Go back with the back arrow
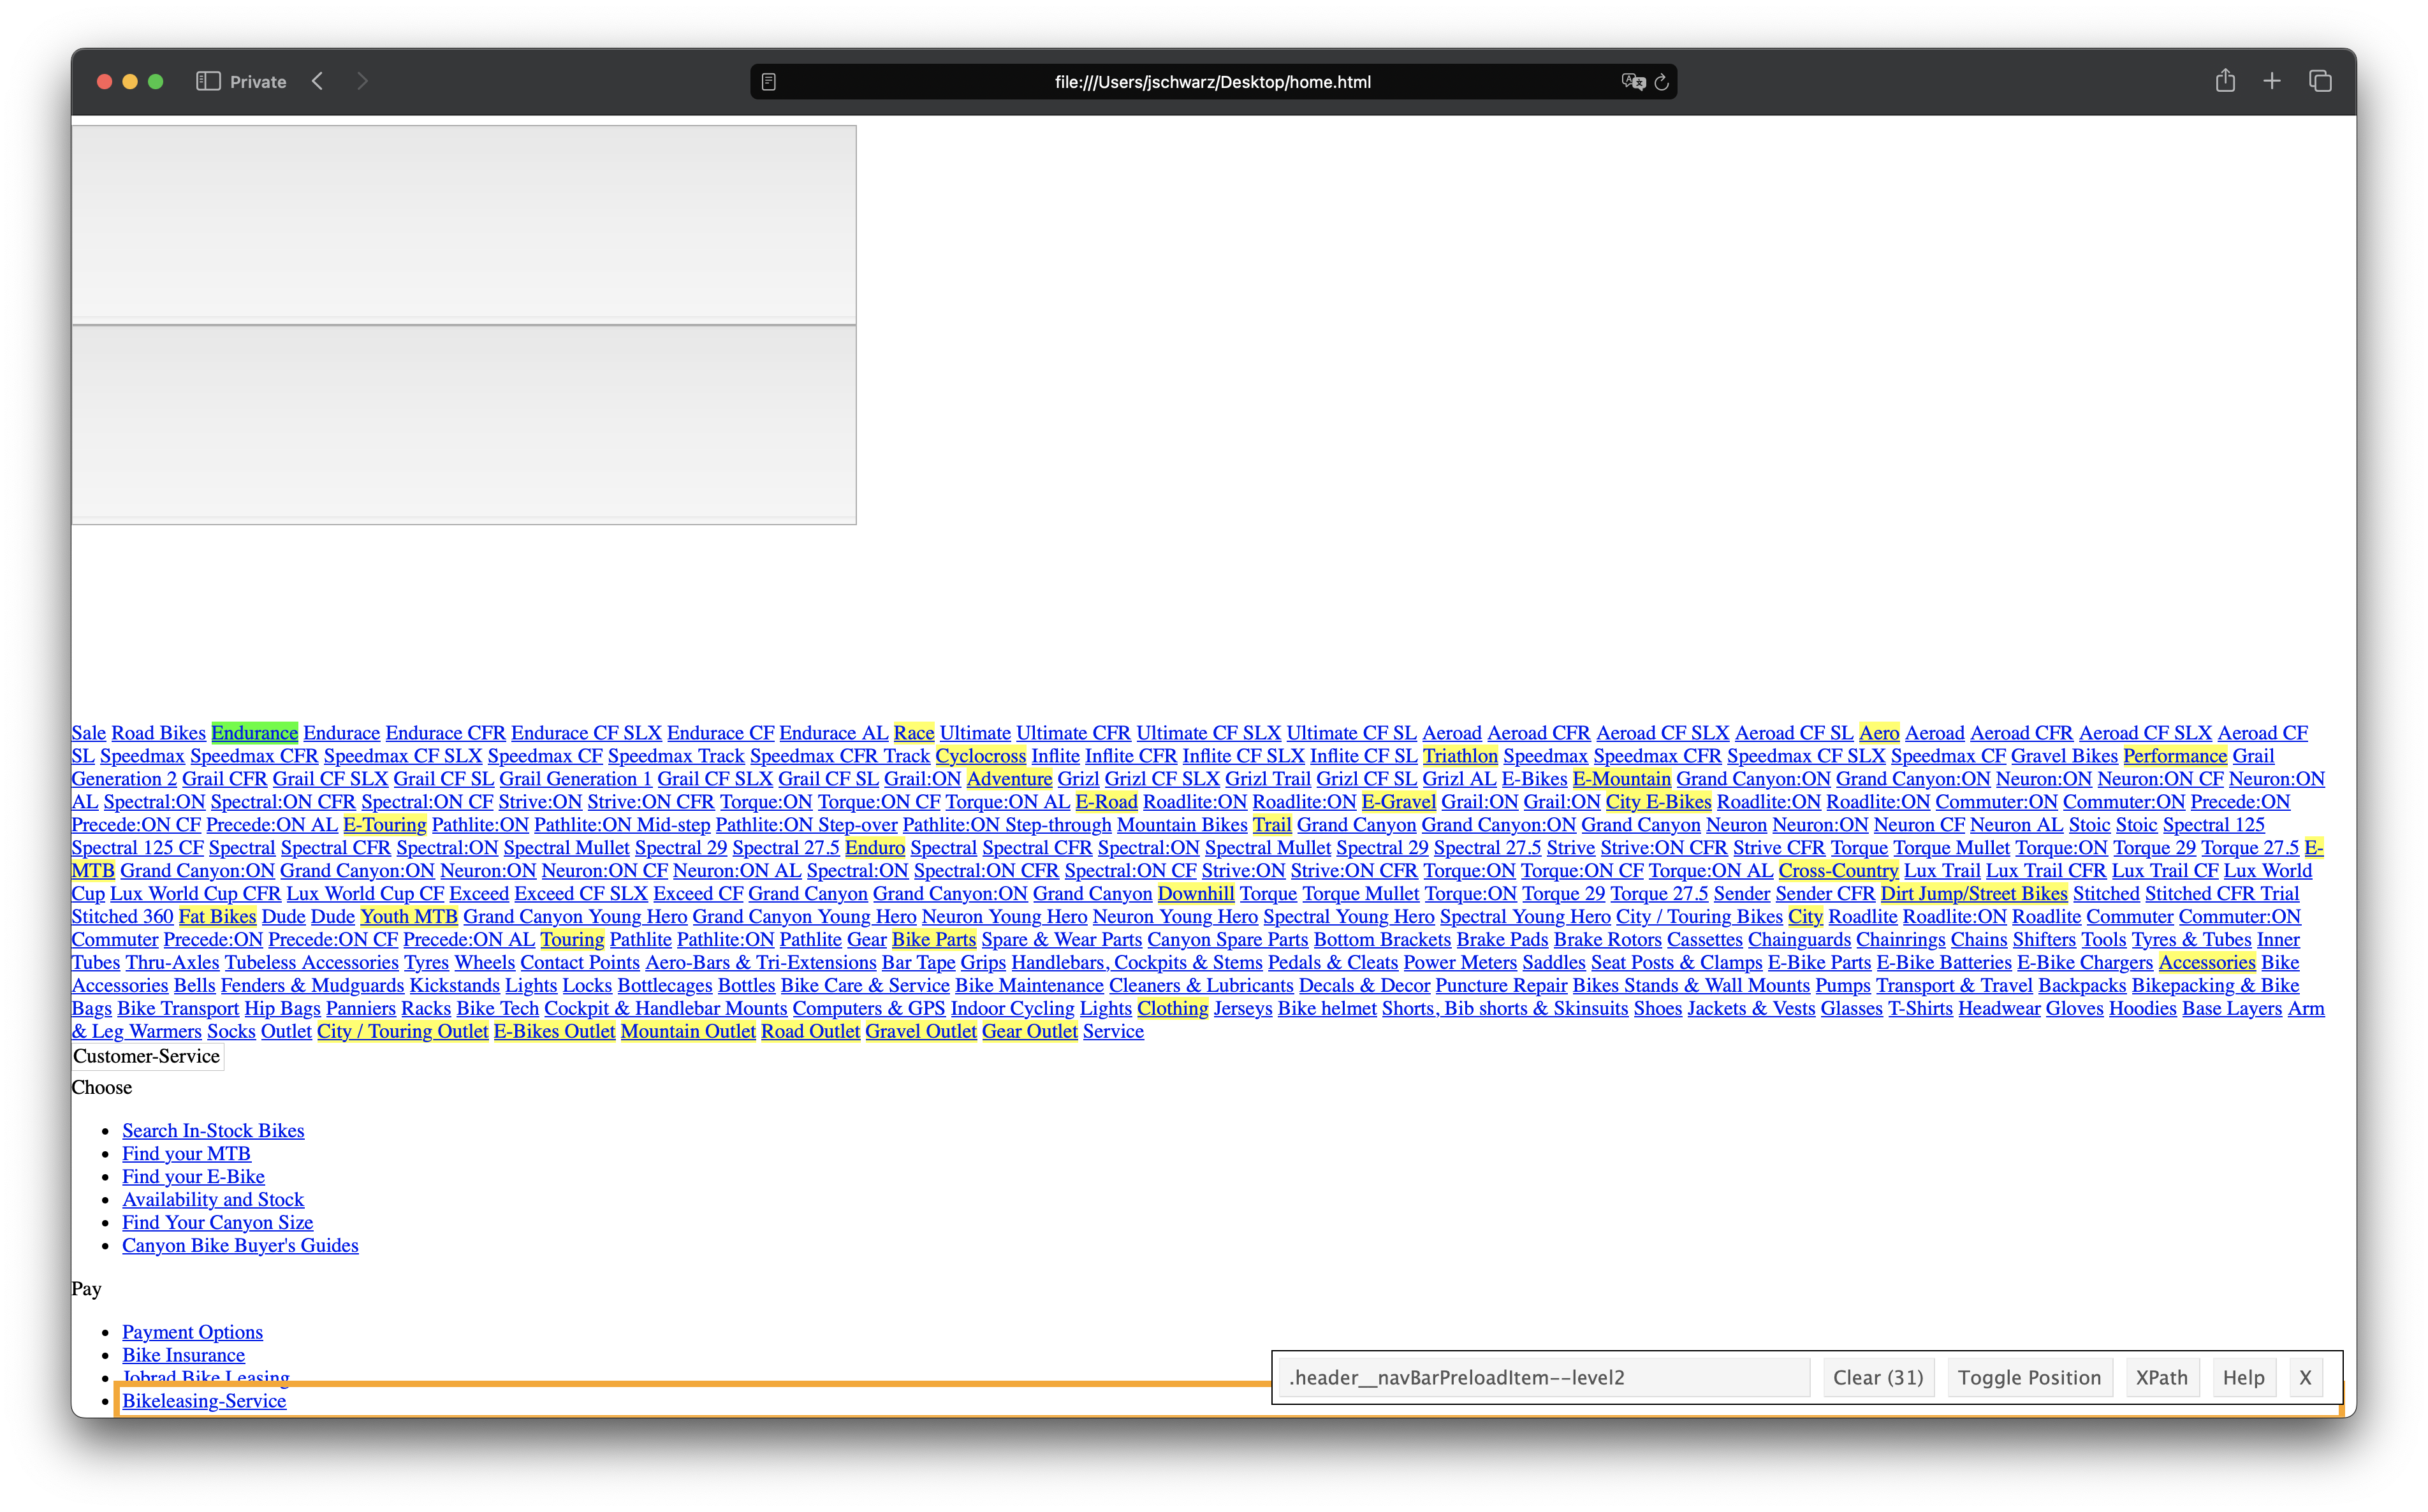This screenshot has height=1512, width=2428. pyautogui.click(x=317, y=81)
